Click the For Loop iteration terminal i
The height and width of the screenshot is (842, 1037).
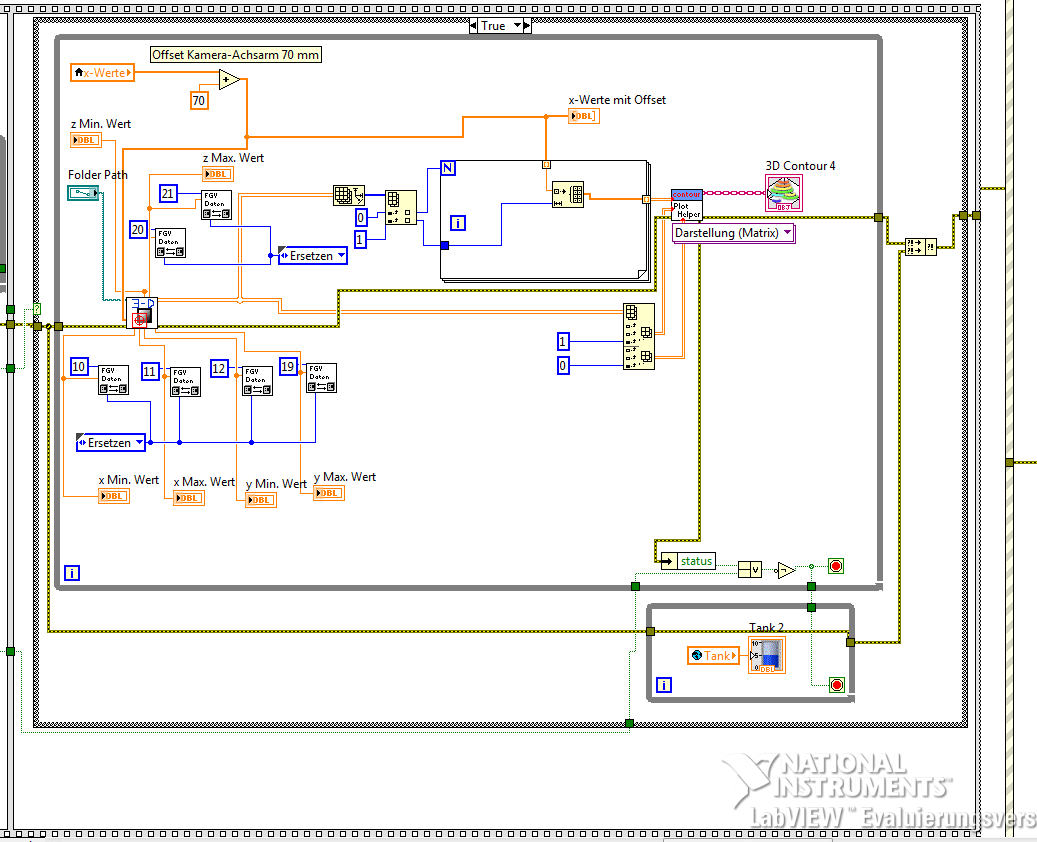point(458,223)
